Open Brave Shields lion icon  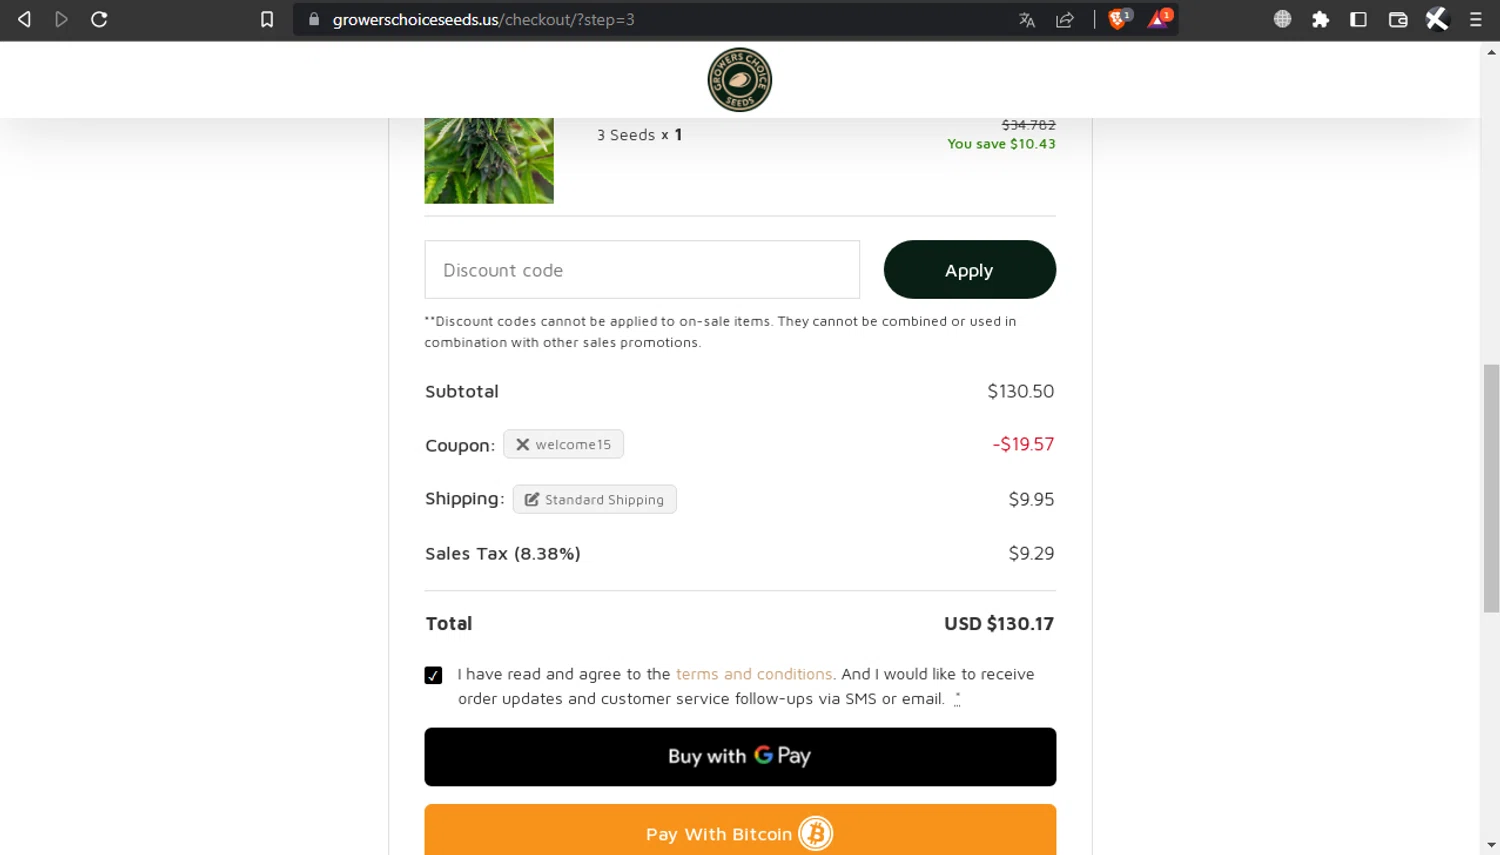coord(1118,19)
